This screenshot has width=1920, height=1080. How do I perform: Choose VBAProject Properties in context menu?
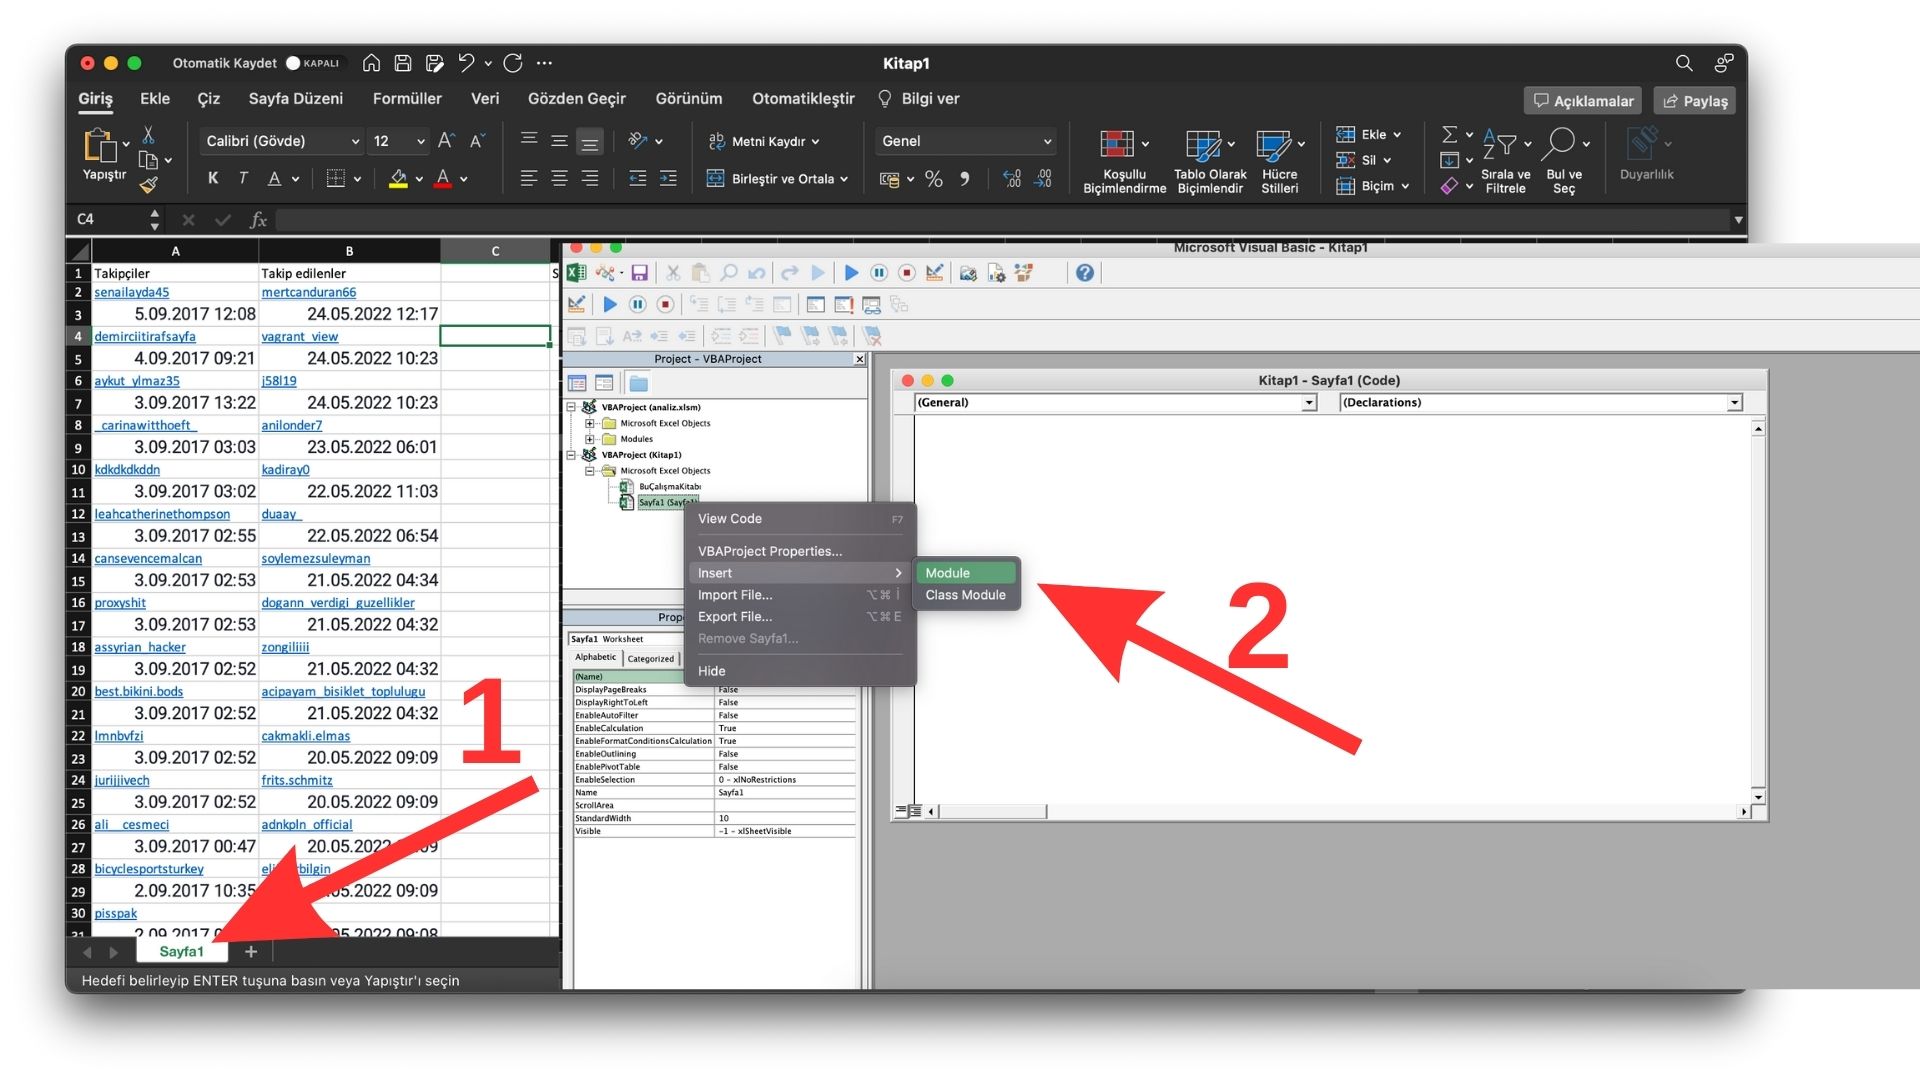pyautogui.click(x=800, y=551)
